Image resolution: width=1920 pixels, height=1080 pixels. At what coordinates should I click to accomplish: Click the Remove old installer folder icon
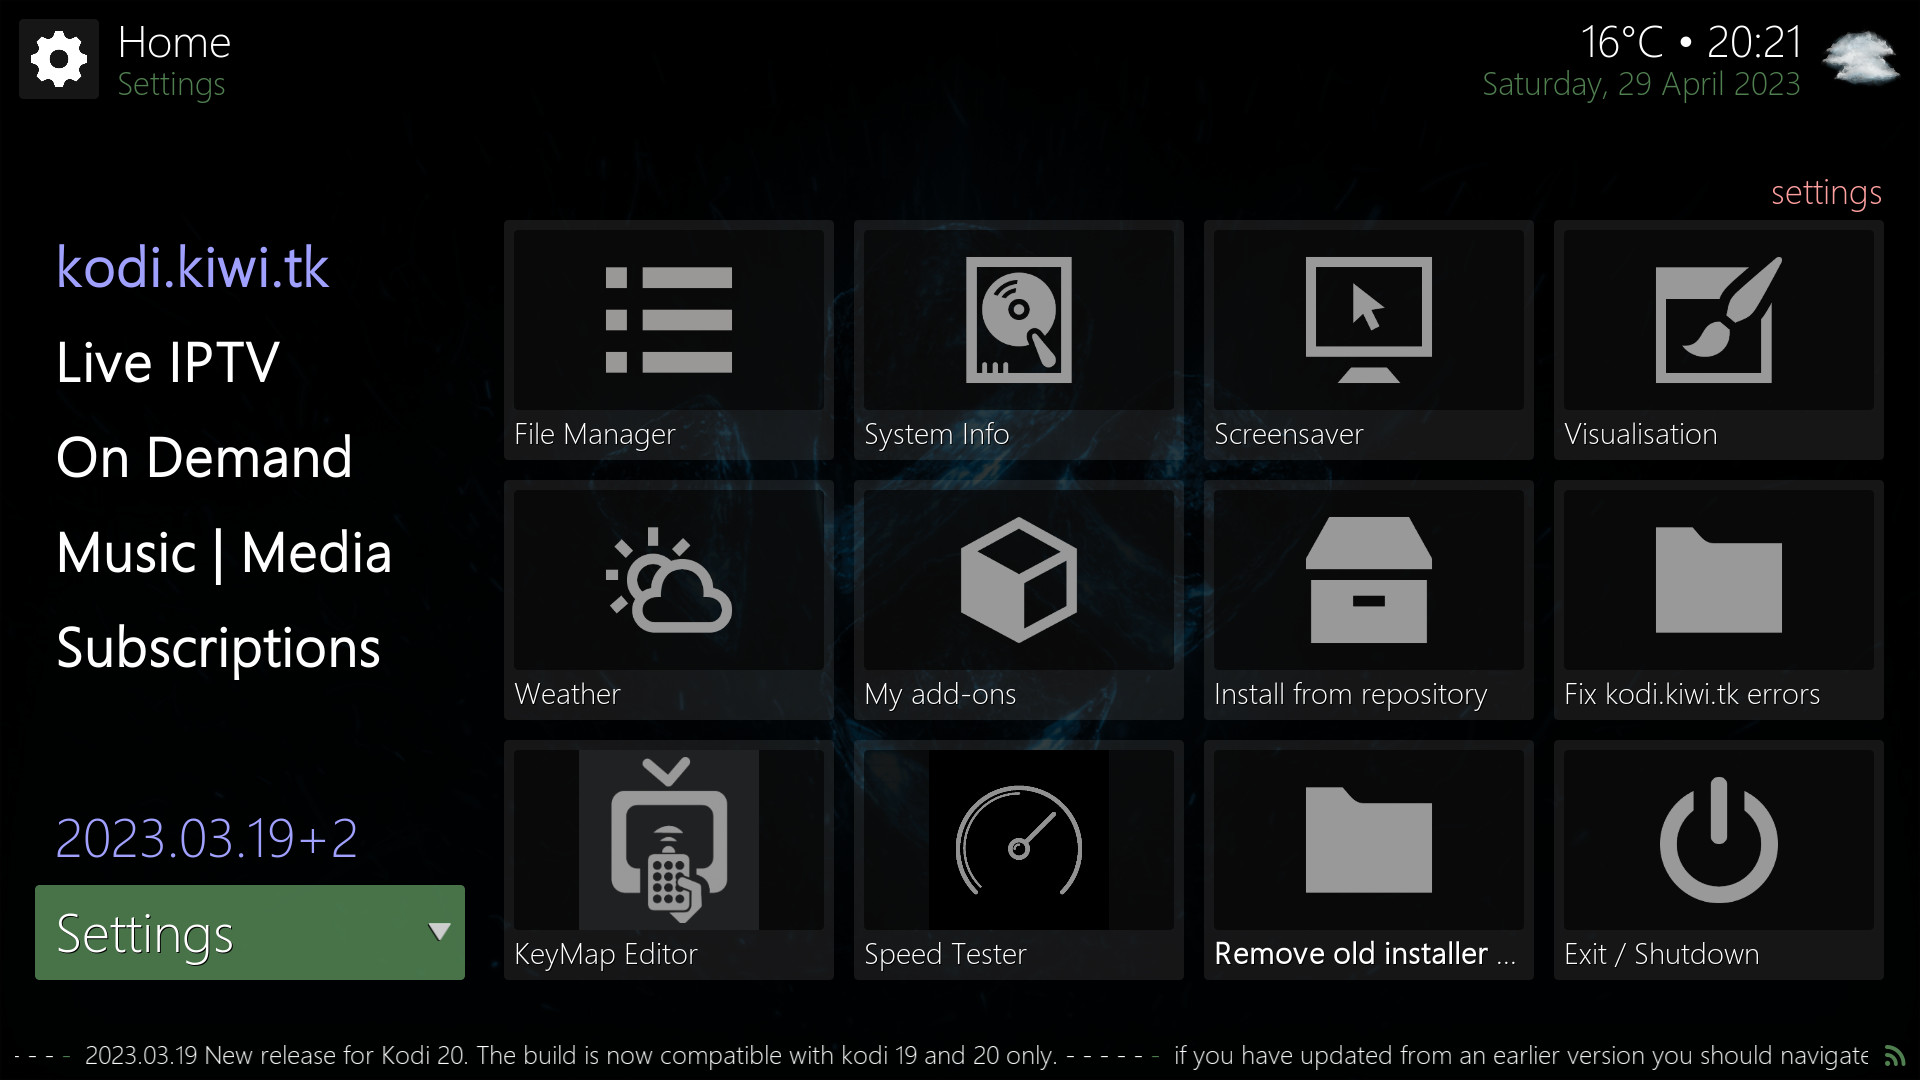coord(1368,840)
